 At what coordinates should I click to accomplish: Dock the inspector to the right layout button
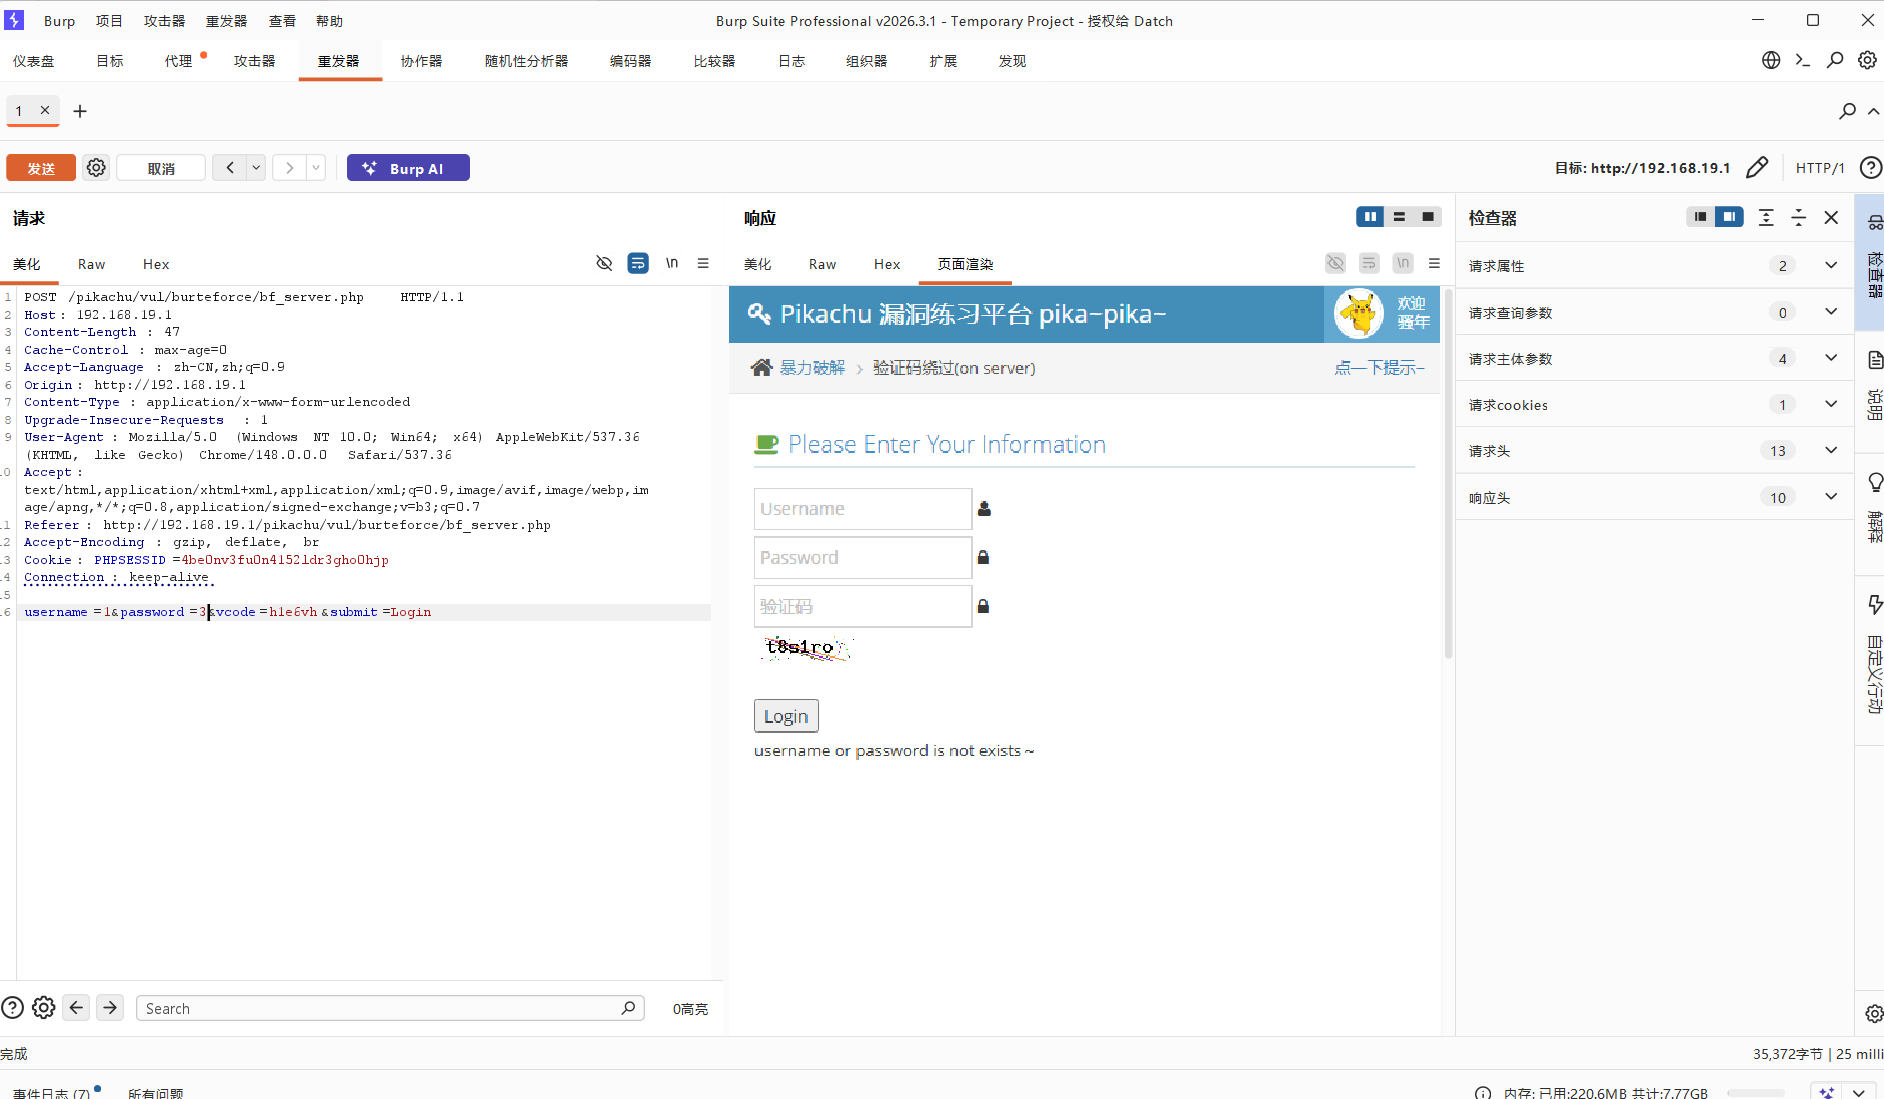click(x=1729, y=217)
